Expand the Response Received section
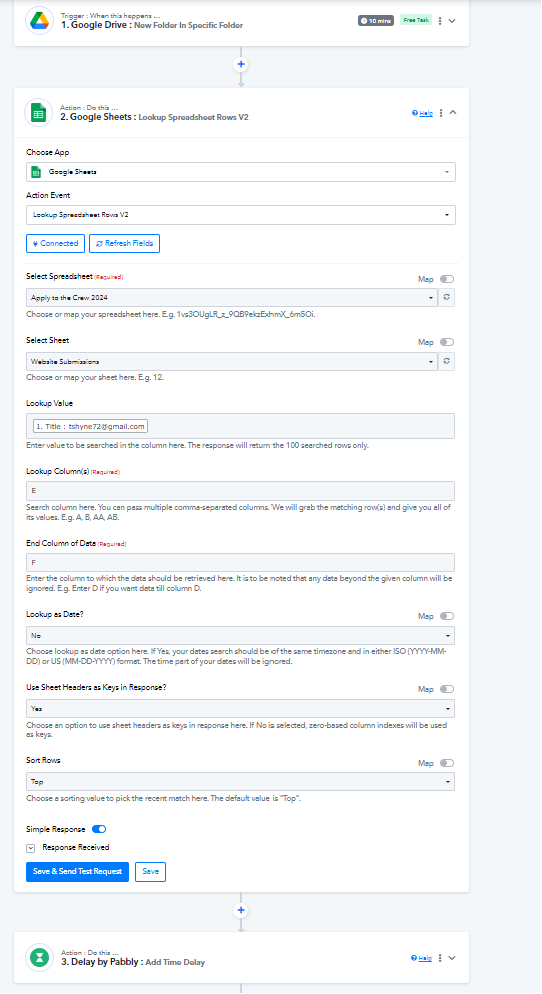 (x=30, y=848)
